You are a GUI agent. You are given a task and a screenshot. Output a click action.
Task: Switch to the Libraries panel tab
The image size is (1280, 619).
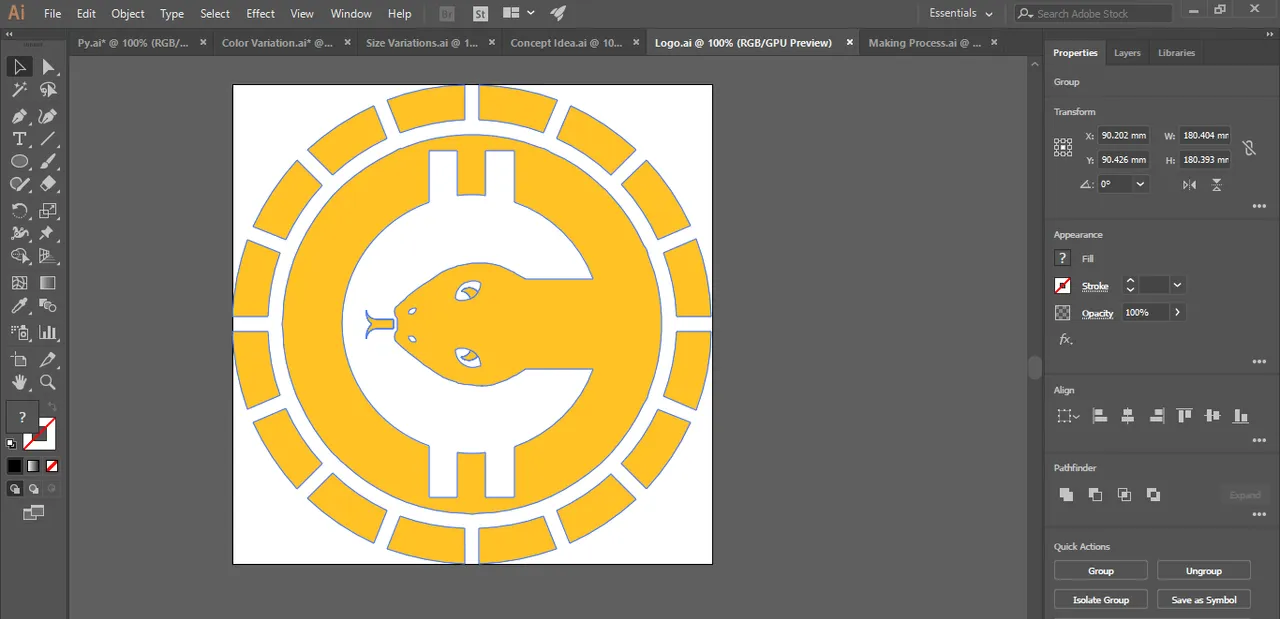coord(1176,53)
